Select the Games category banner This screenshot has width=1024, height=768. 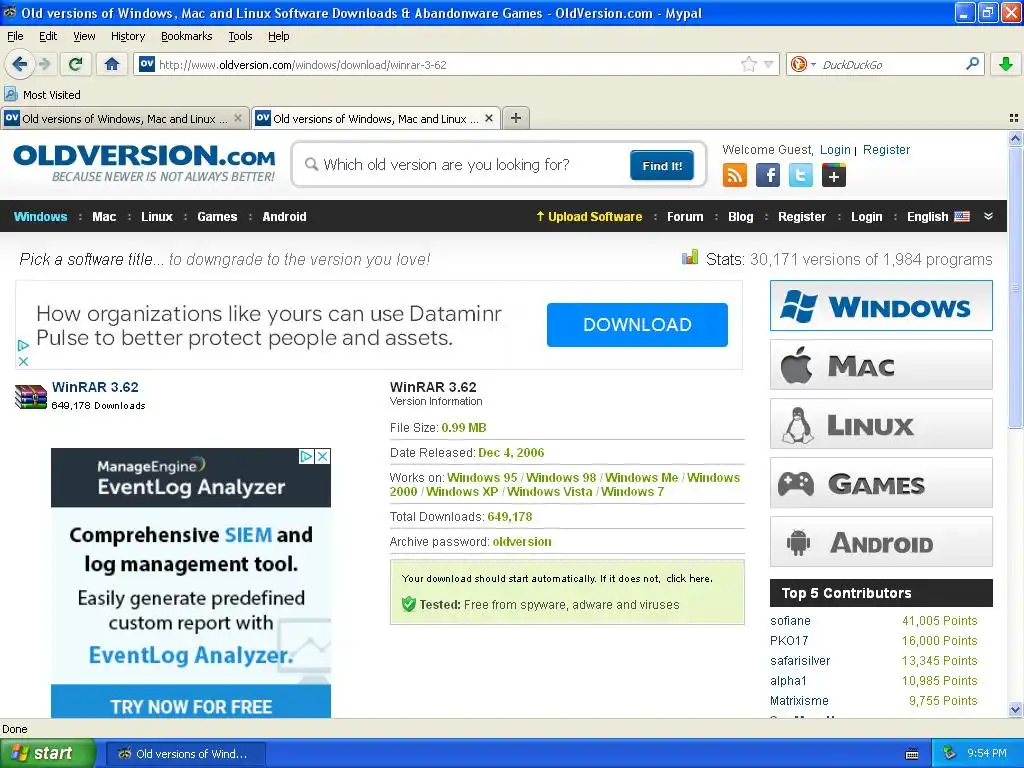[881, 483]
